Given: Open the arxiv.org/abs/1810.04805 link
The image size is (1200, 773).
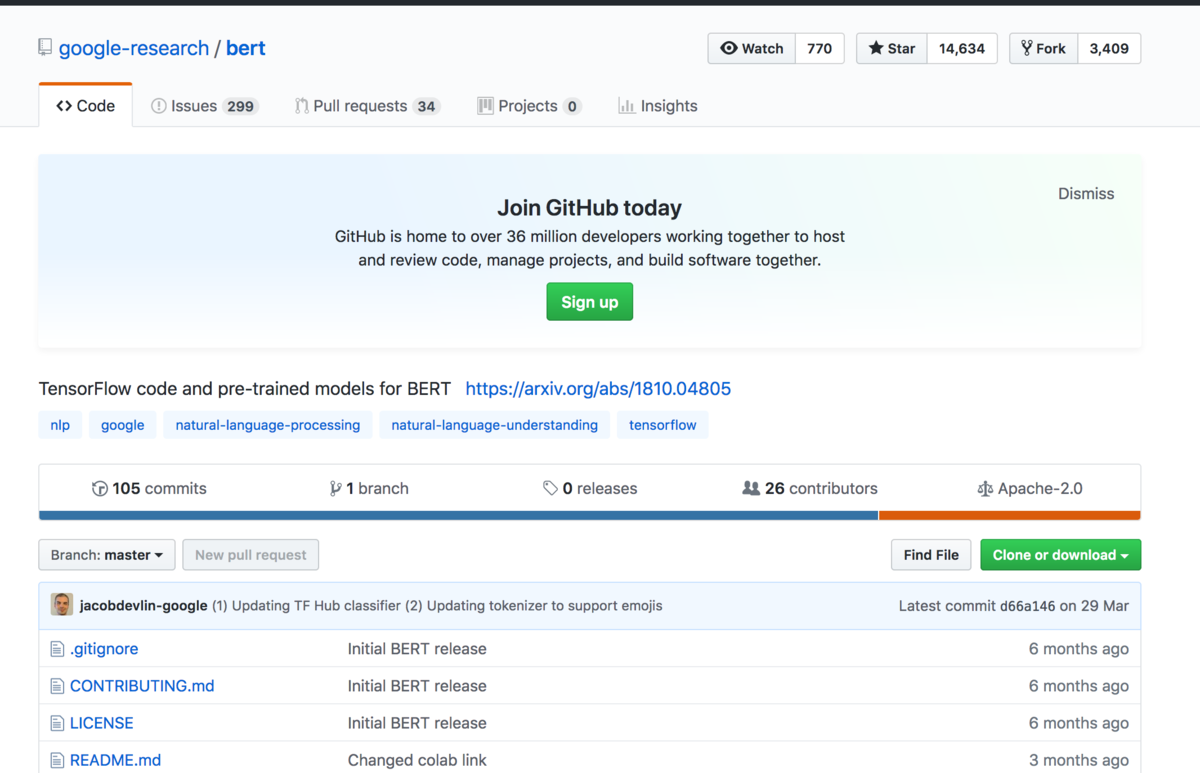Looking at the screenshot, I should click(x=598, y=388).
